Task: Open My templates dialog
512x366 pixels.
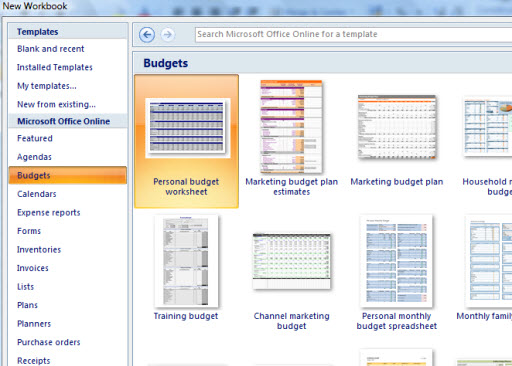Action: pyautogui.click(x=47, y=86)
